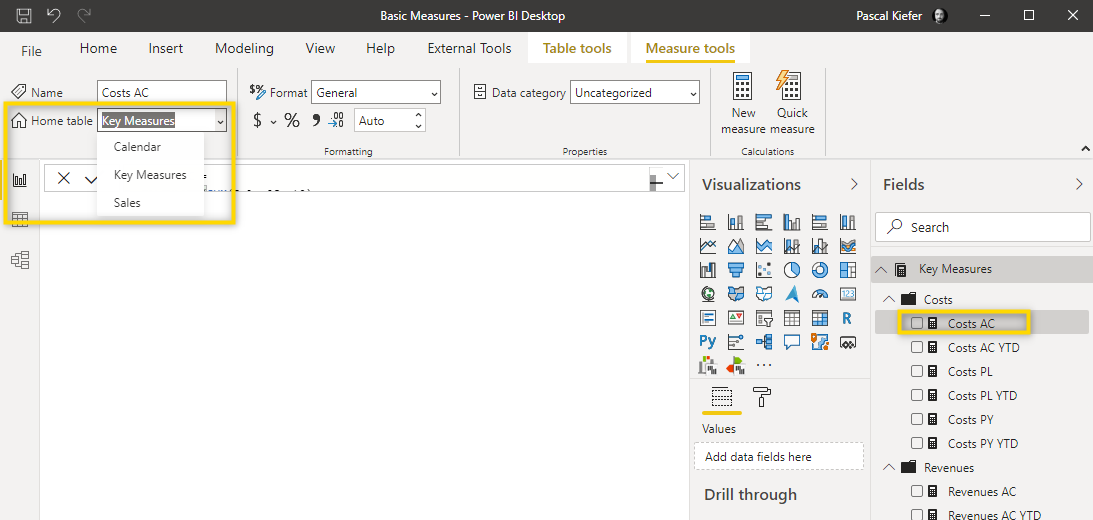Click the Name field containing Costs AC

162,93
